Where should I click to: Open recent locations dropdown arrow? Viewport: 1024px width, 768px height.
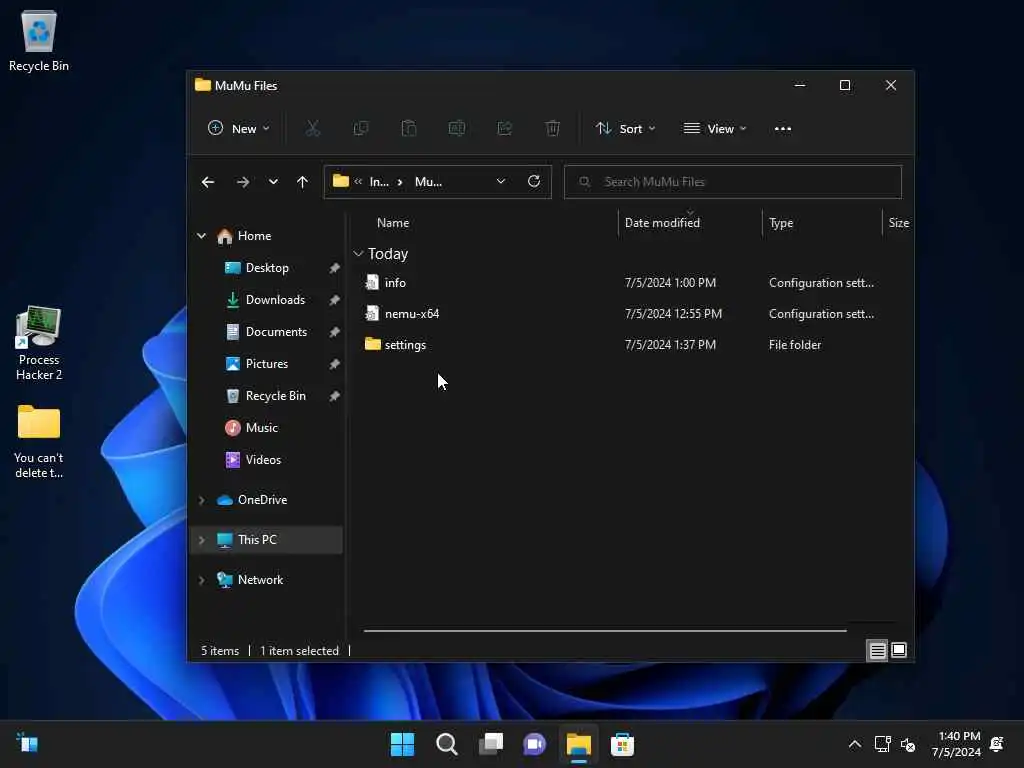(273, 182)
